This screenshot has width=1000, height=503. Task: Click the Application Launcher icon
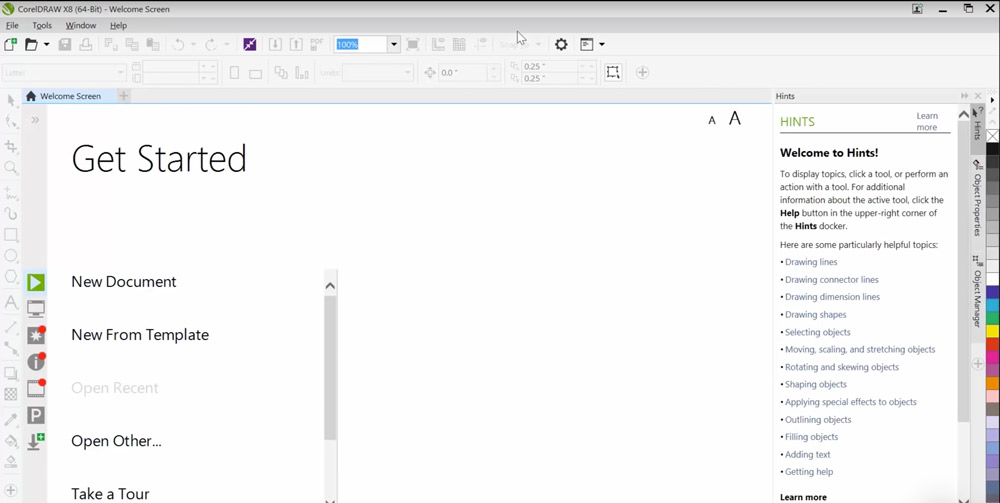click(587, 45)
